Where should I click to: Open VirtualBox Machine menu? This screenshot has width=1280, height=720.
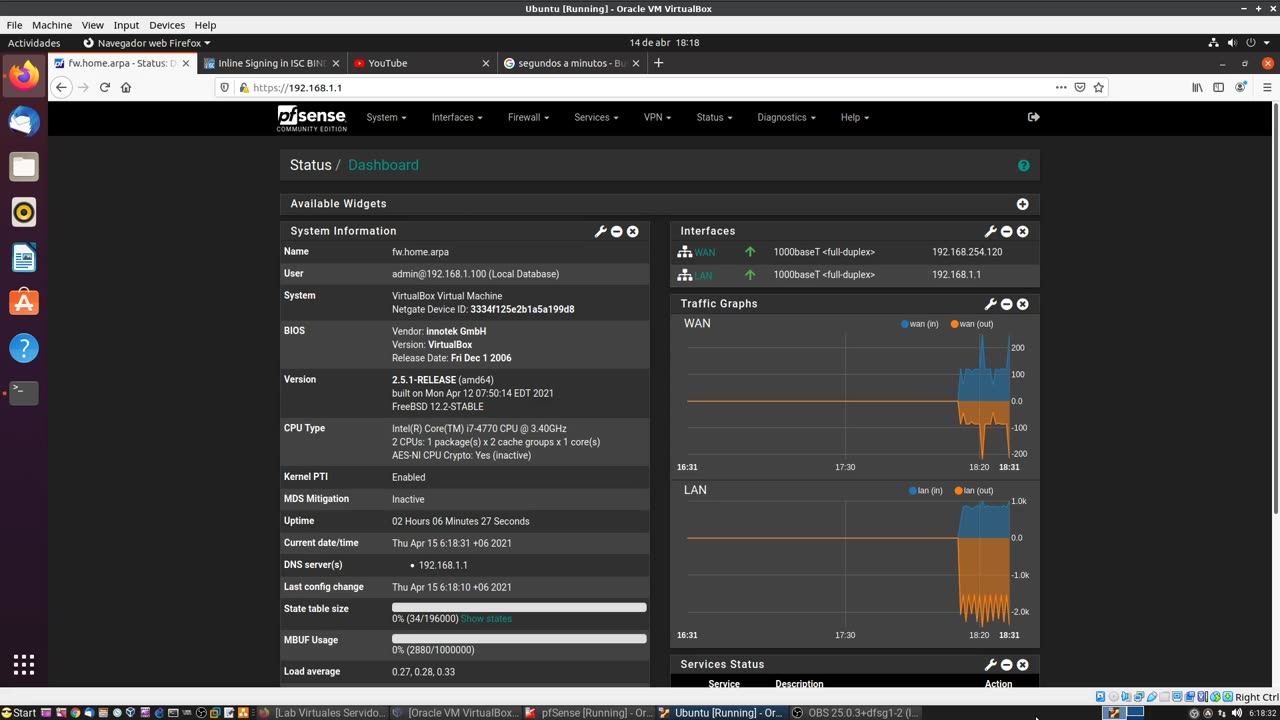pyautogui.click(x=52, y=25)
